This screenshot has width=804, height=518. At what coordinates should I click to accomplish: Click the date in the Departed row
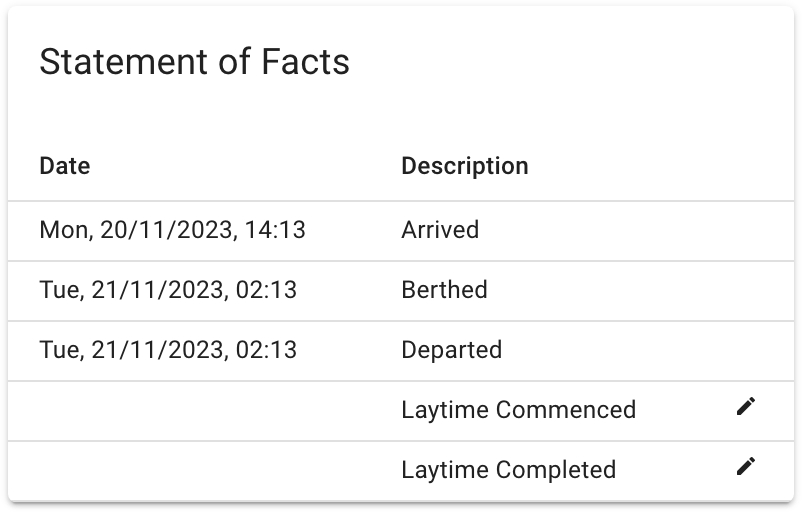[168, 350]
